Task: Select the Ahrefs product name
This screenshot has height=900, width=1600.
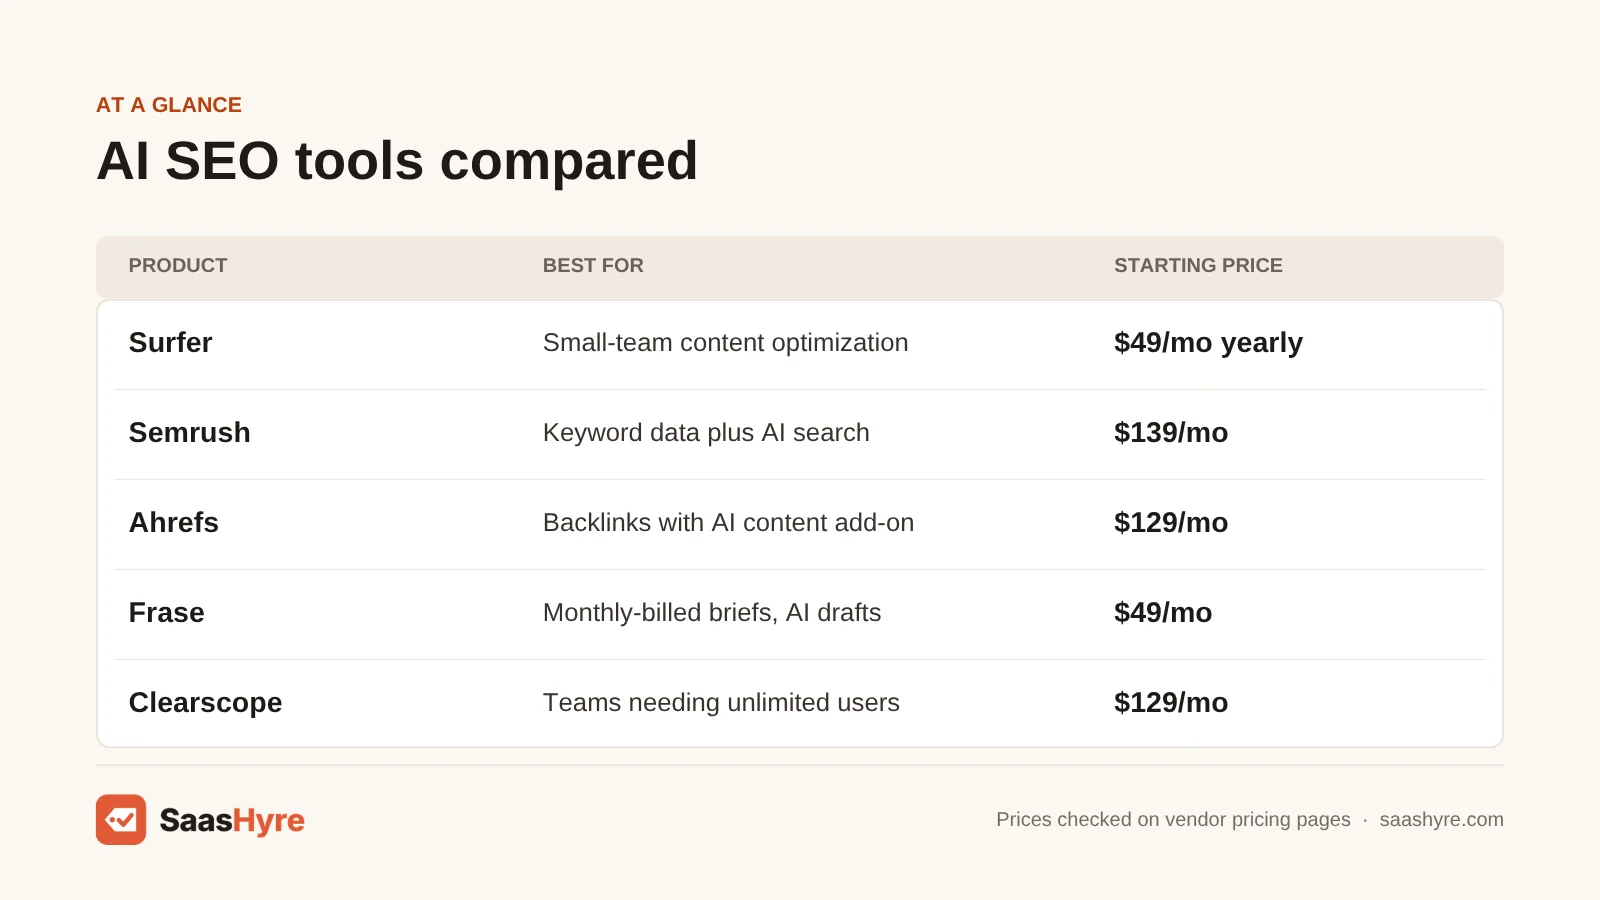Action: point(174,523)
